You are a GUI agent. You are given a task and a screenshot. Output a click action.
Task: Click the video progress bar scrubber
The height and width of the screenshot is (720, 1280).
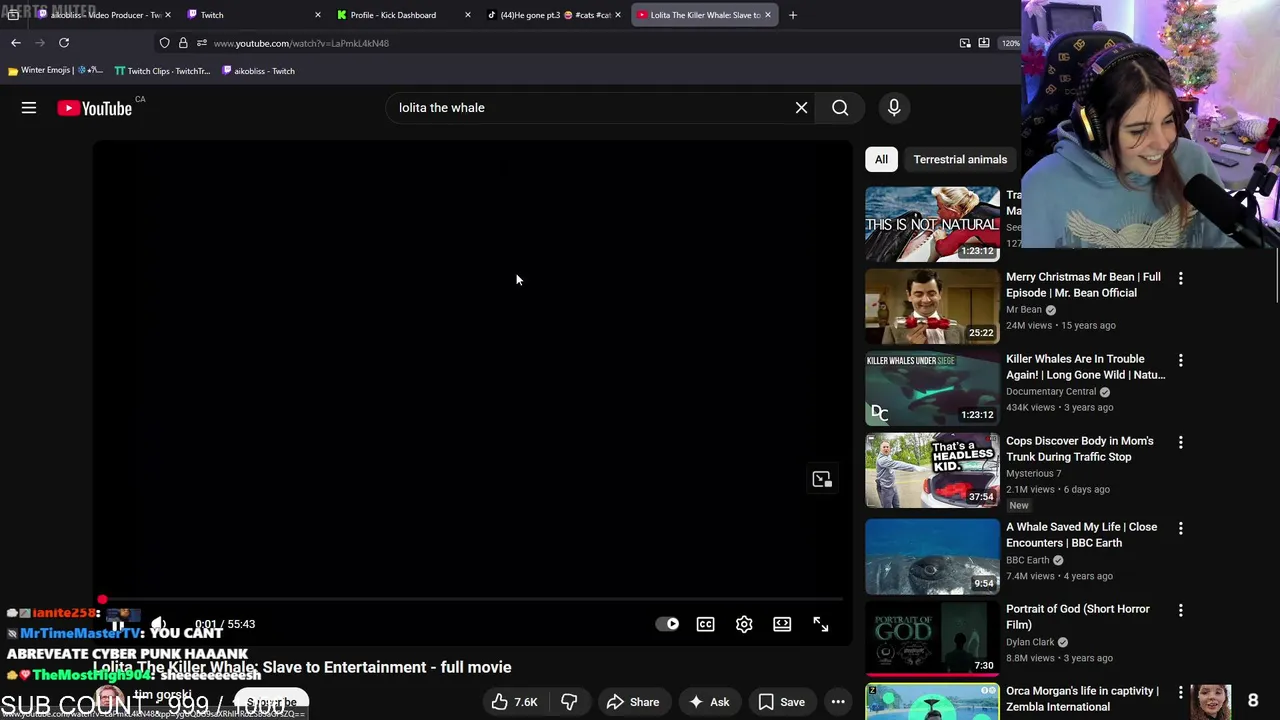tap(102, 600)
